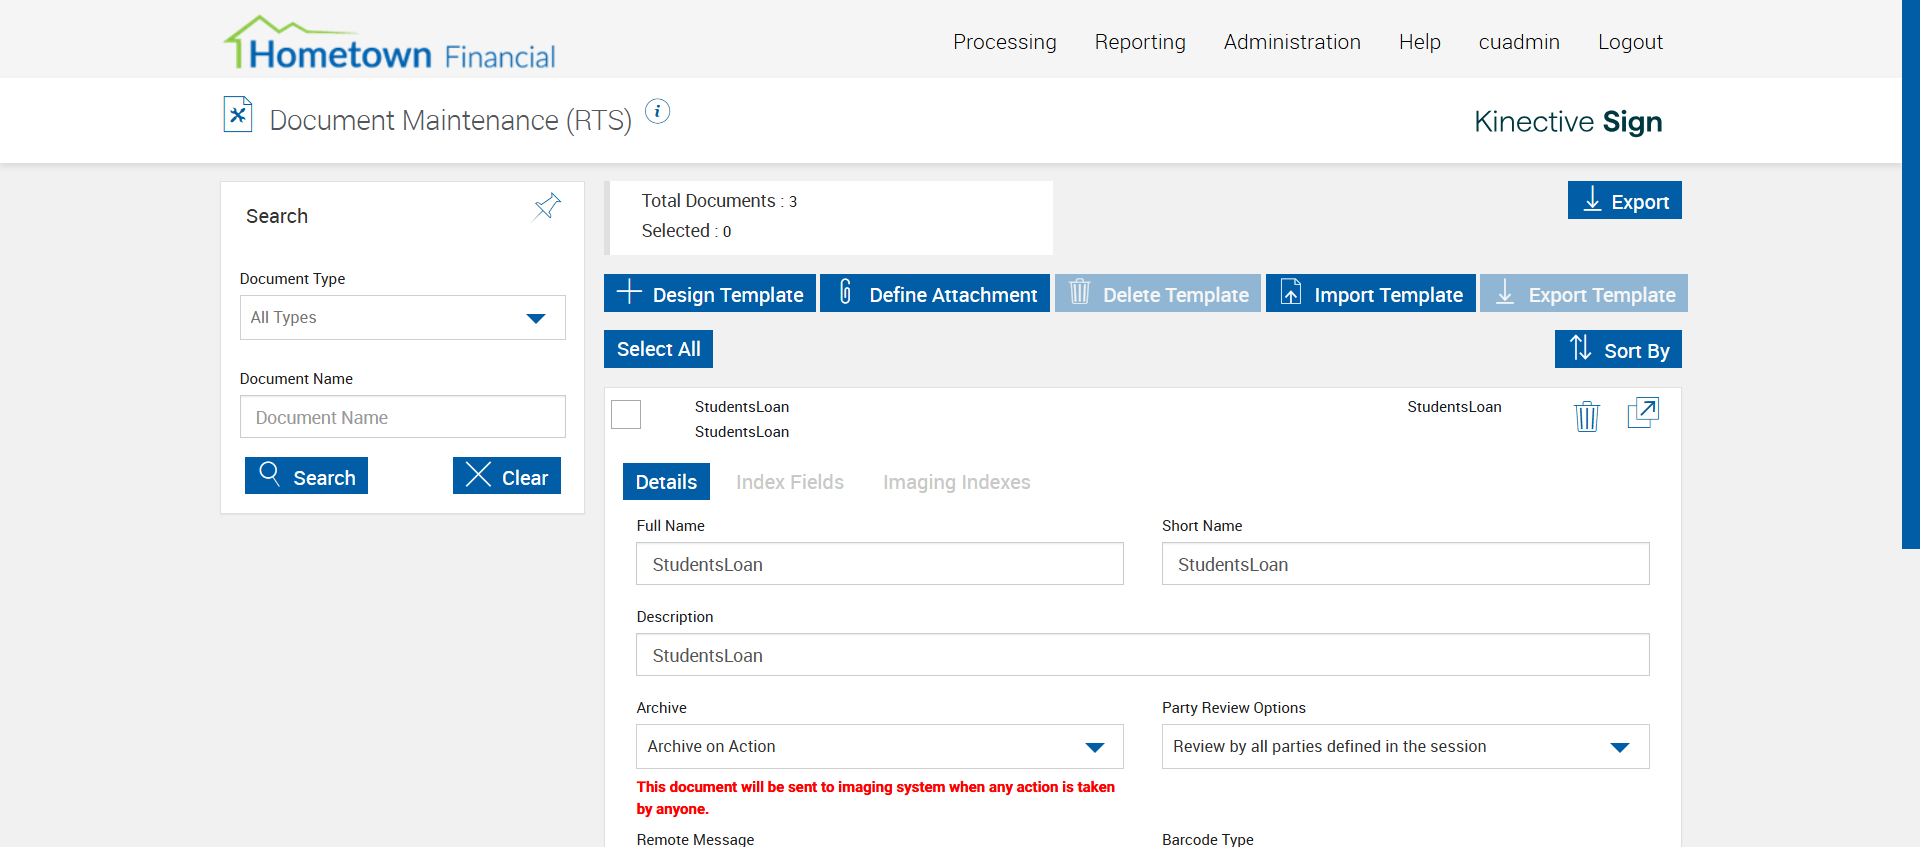Open the Sort By menu
Image resolution: width=1920 pixels, height=847 pixels.
[1618, 349]
